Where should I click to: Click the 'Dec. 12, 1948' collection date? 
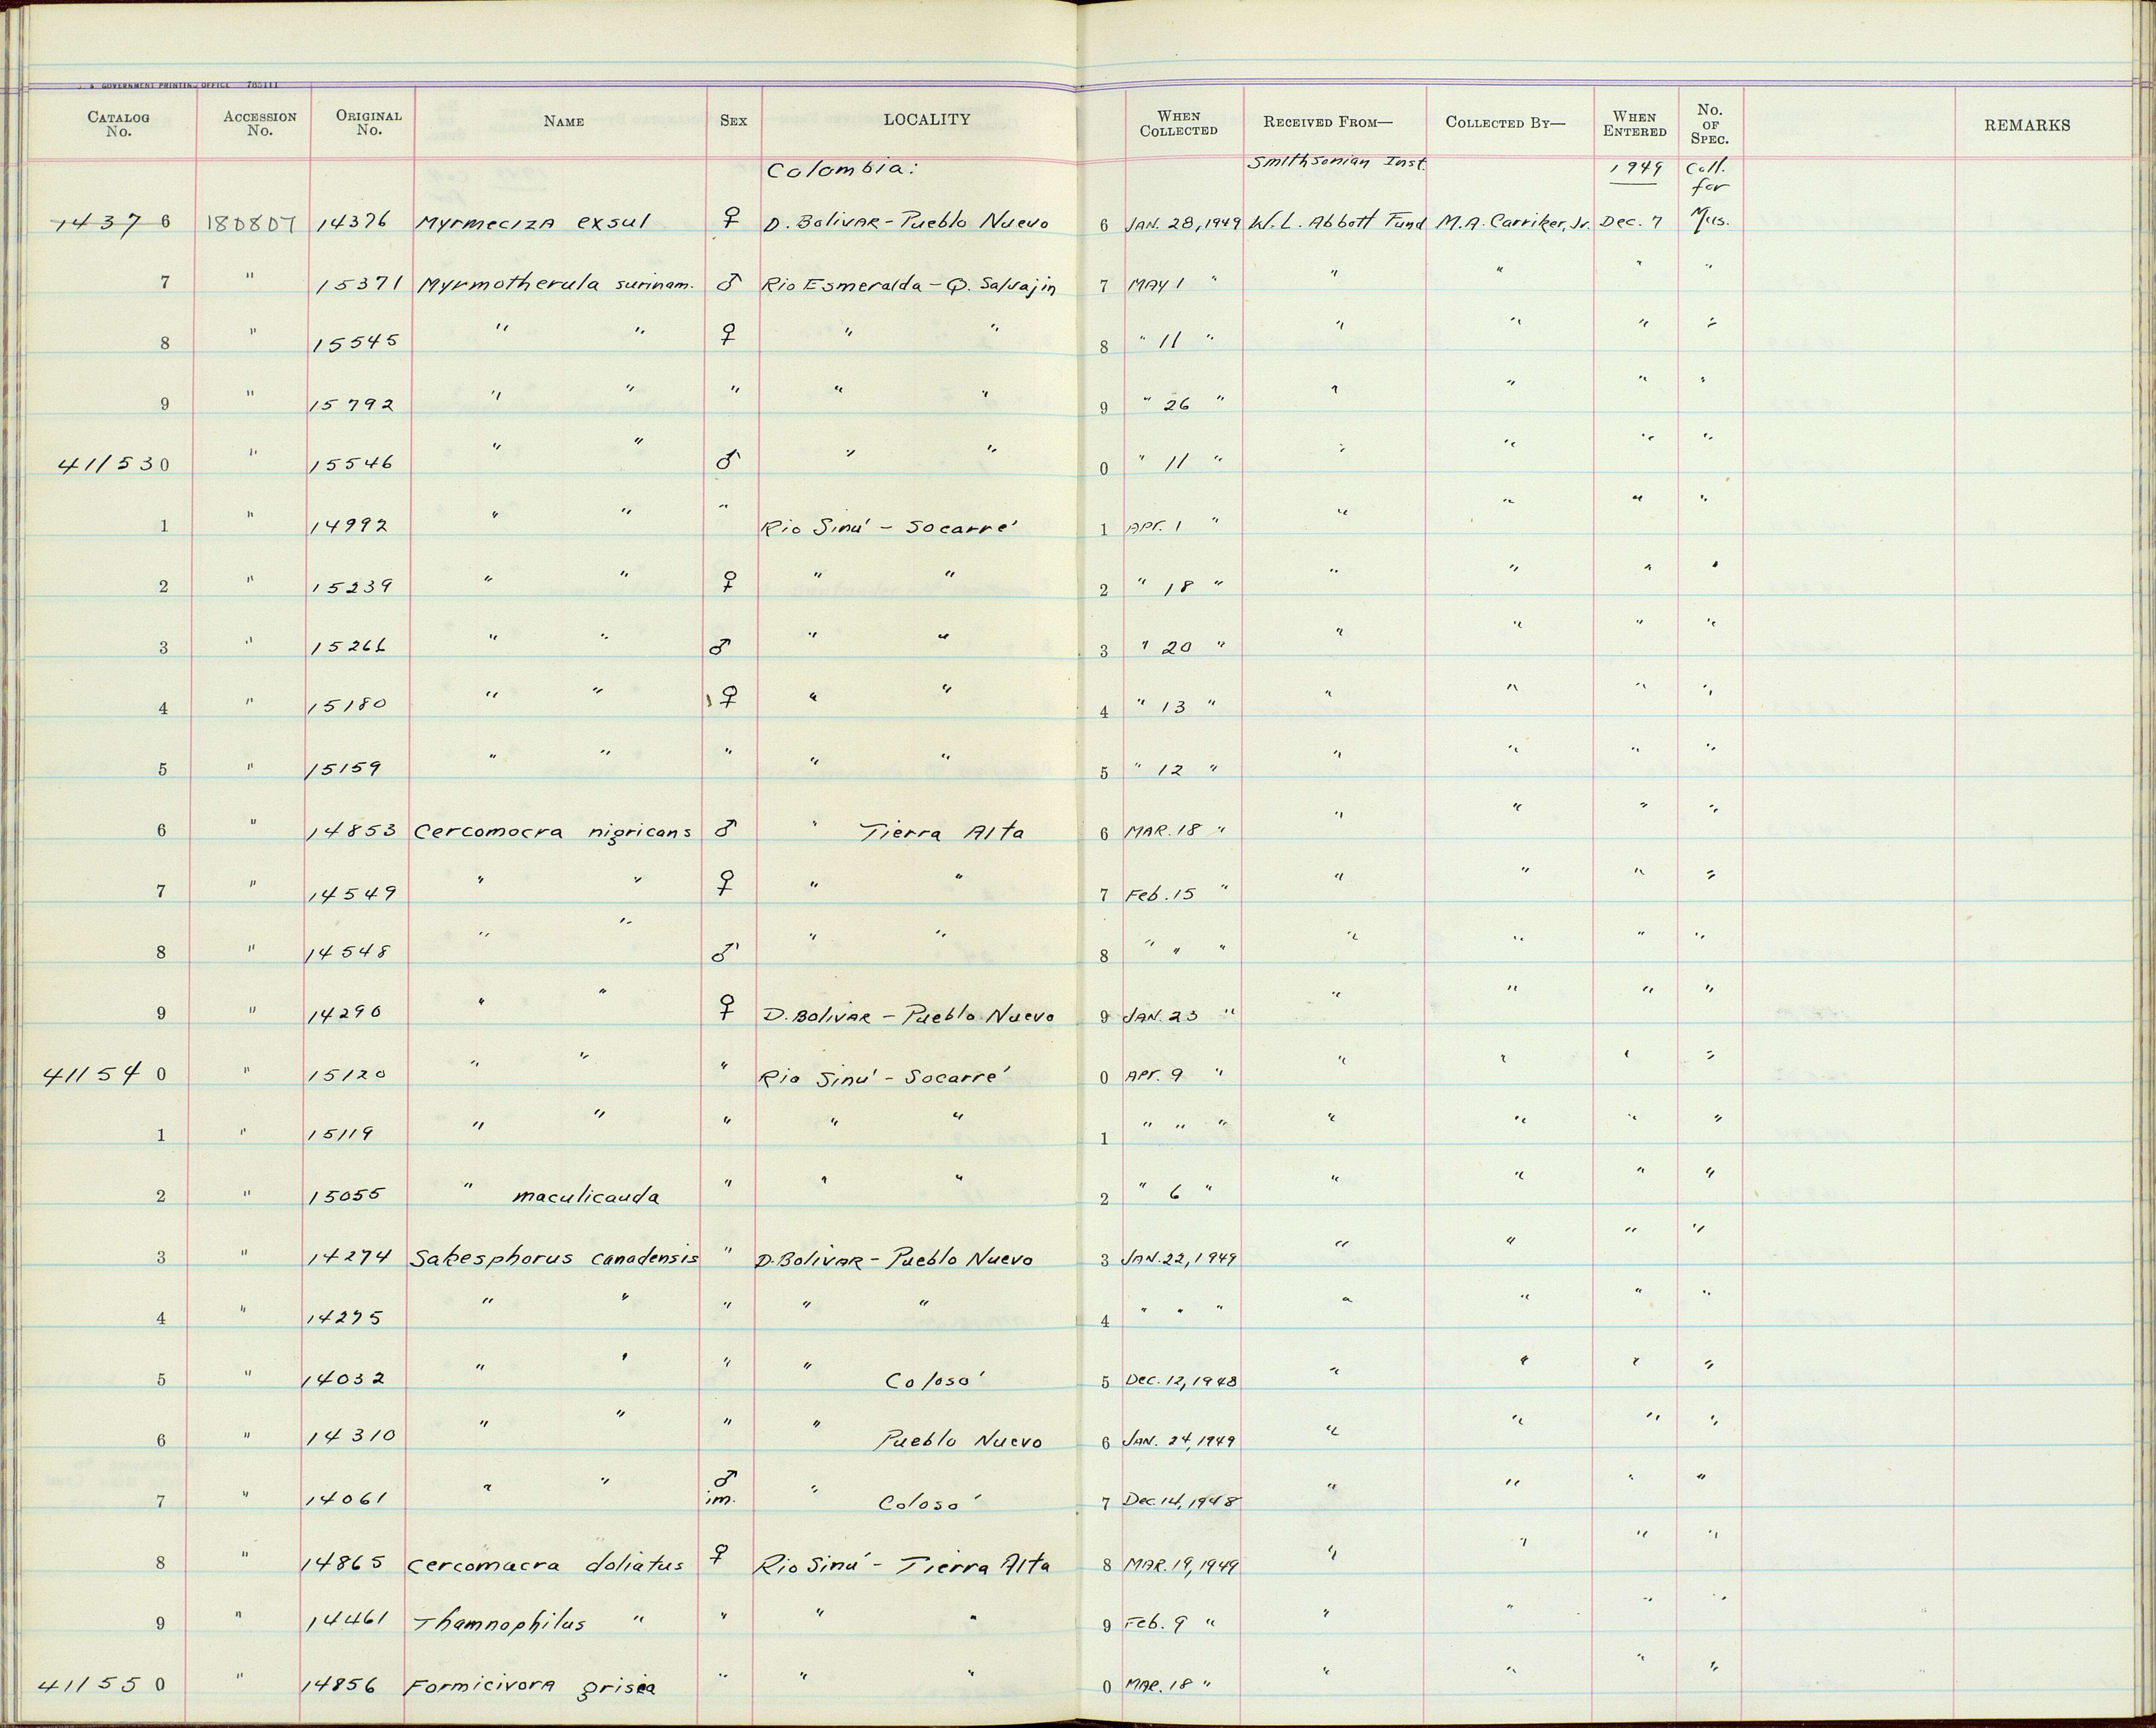pos(1182,1382)
